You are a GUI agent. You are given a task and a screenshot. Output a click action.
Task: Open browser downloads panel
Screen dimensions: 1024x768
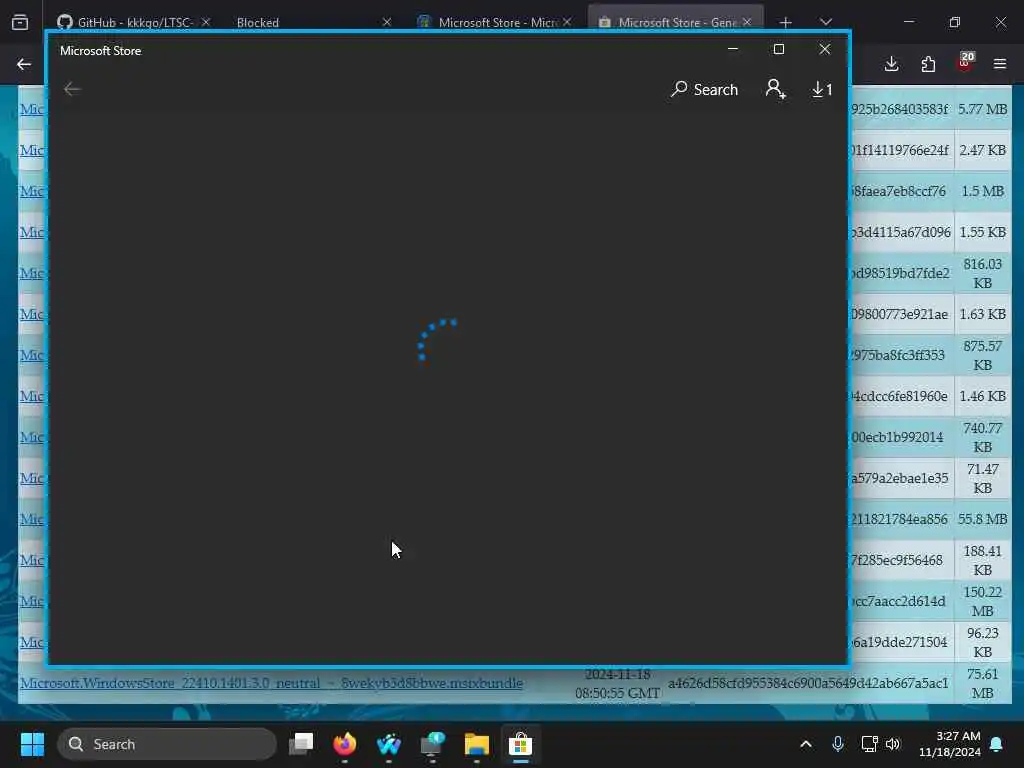coord(891,64)
